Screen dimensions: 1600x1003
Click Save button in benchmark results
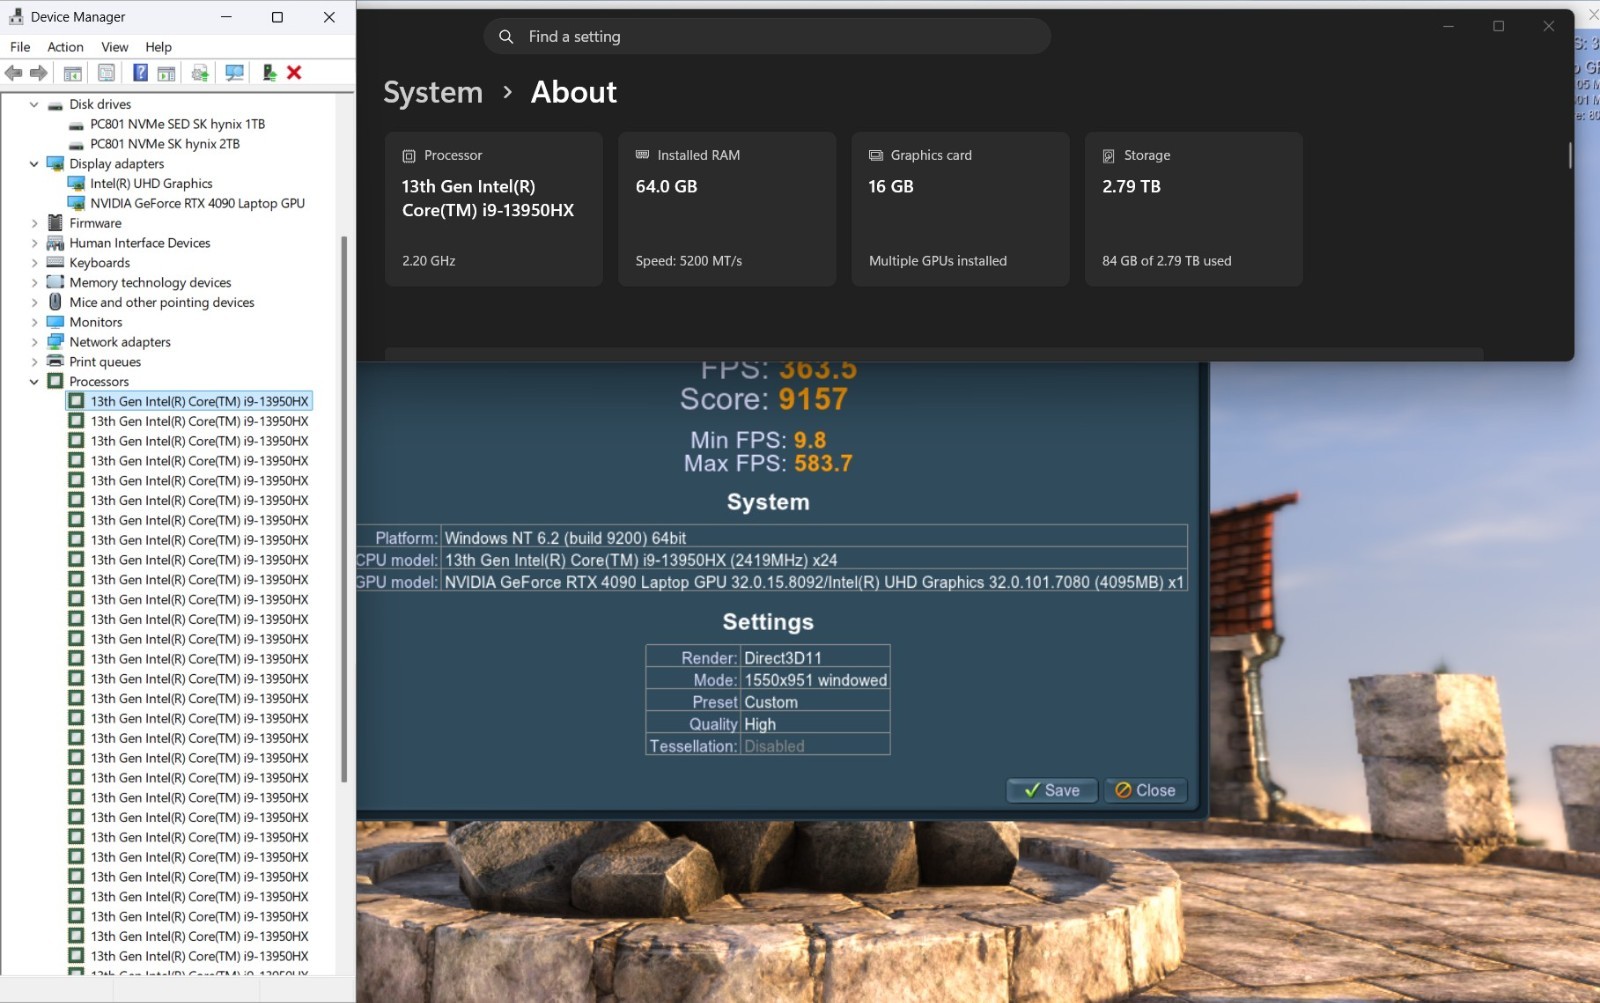(x=1052, y=790)
